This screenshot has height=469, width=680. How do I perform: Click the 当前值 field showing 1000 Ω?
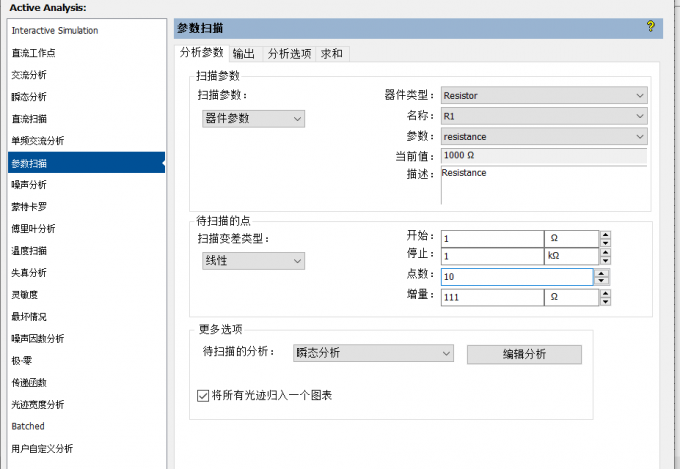pyautogui.click(x=544, y=156)
